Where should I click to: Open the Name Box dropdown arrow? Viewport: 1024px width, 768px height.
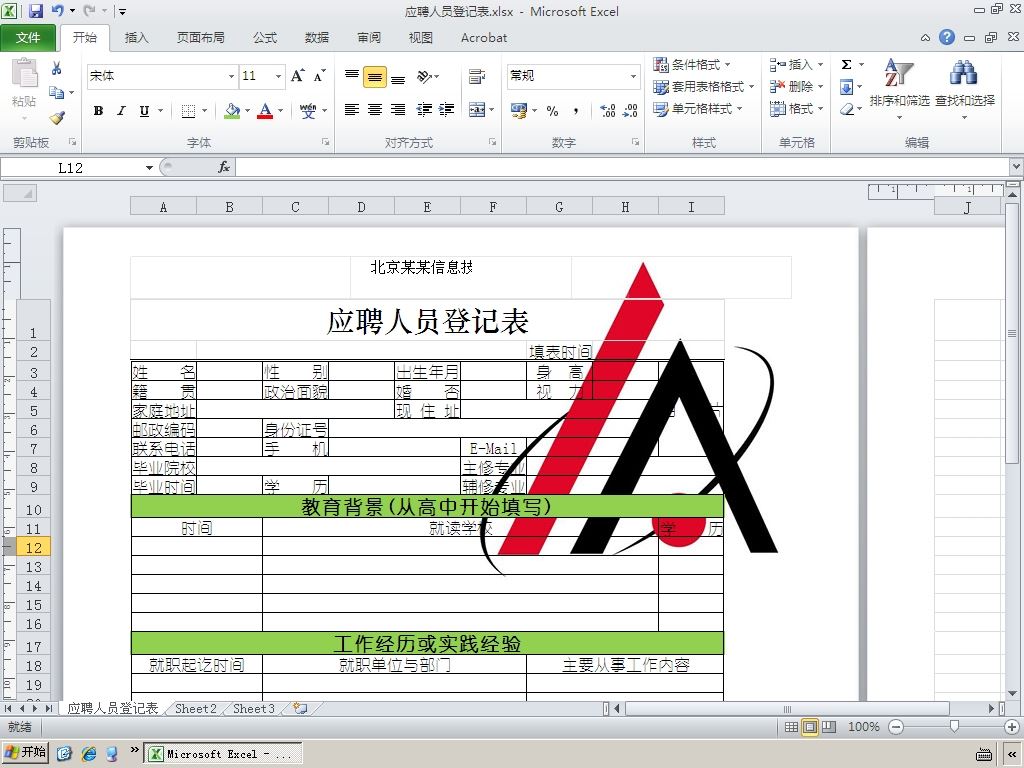(149, 168)
